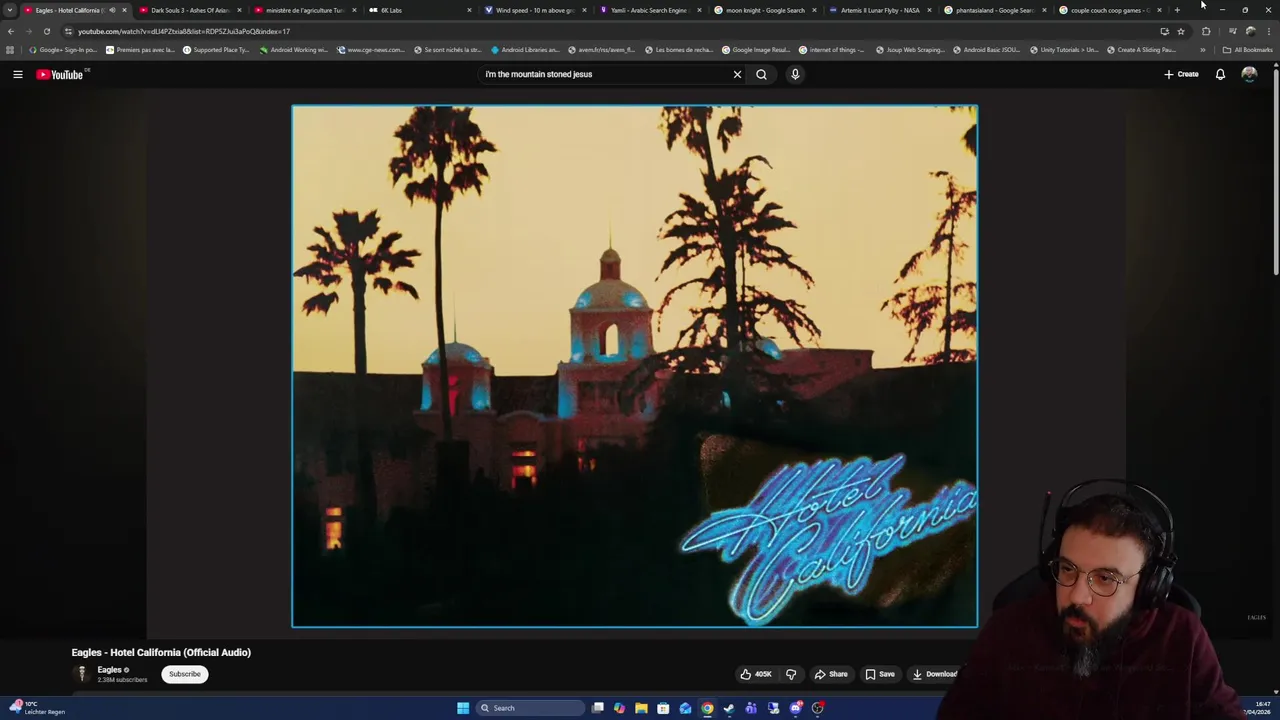Click the Download button
This screenshot has height=720, width=1280.
click(934, 674)
